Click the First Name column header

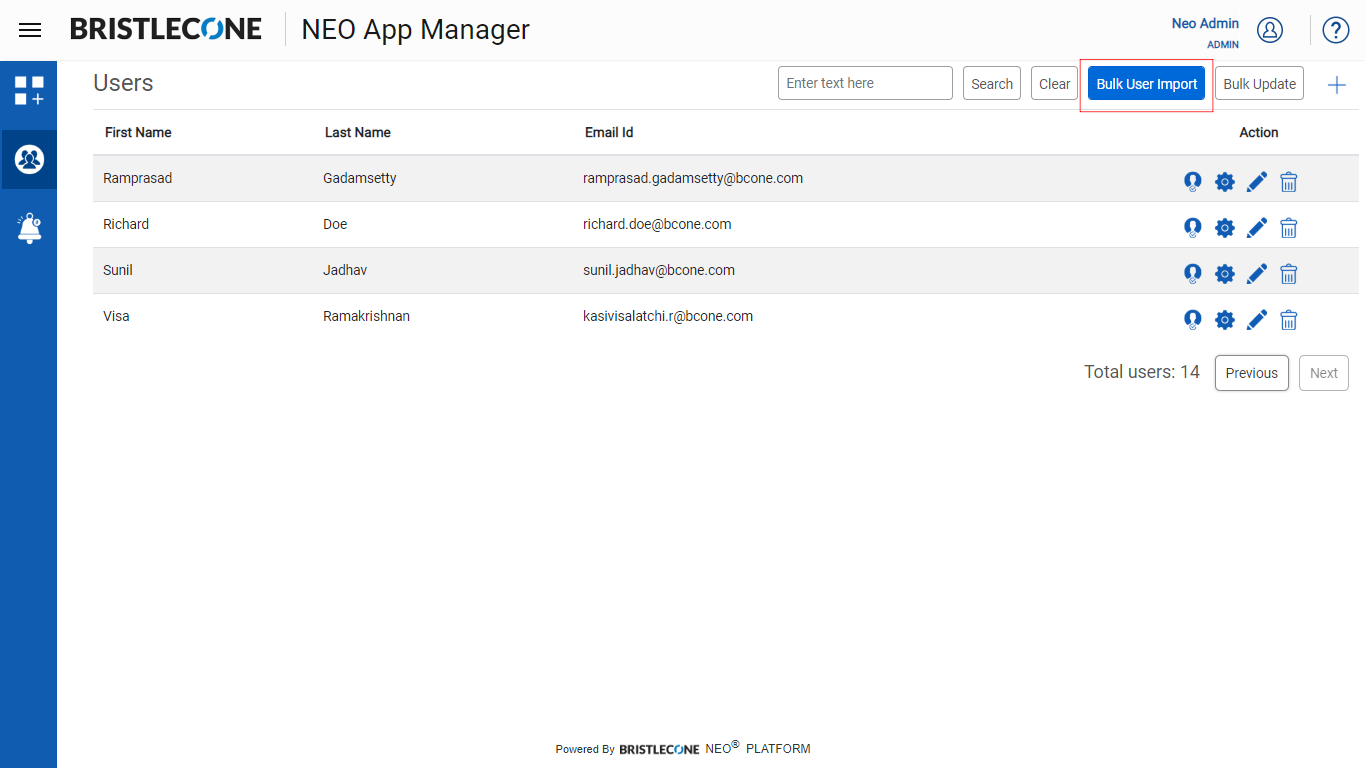pyautogui.click(x=138, y=132)
